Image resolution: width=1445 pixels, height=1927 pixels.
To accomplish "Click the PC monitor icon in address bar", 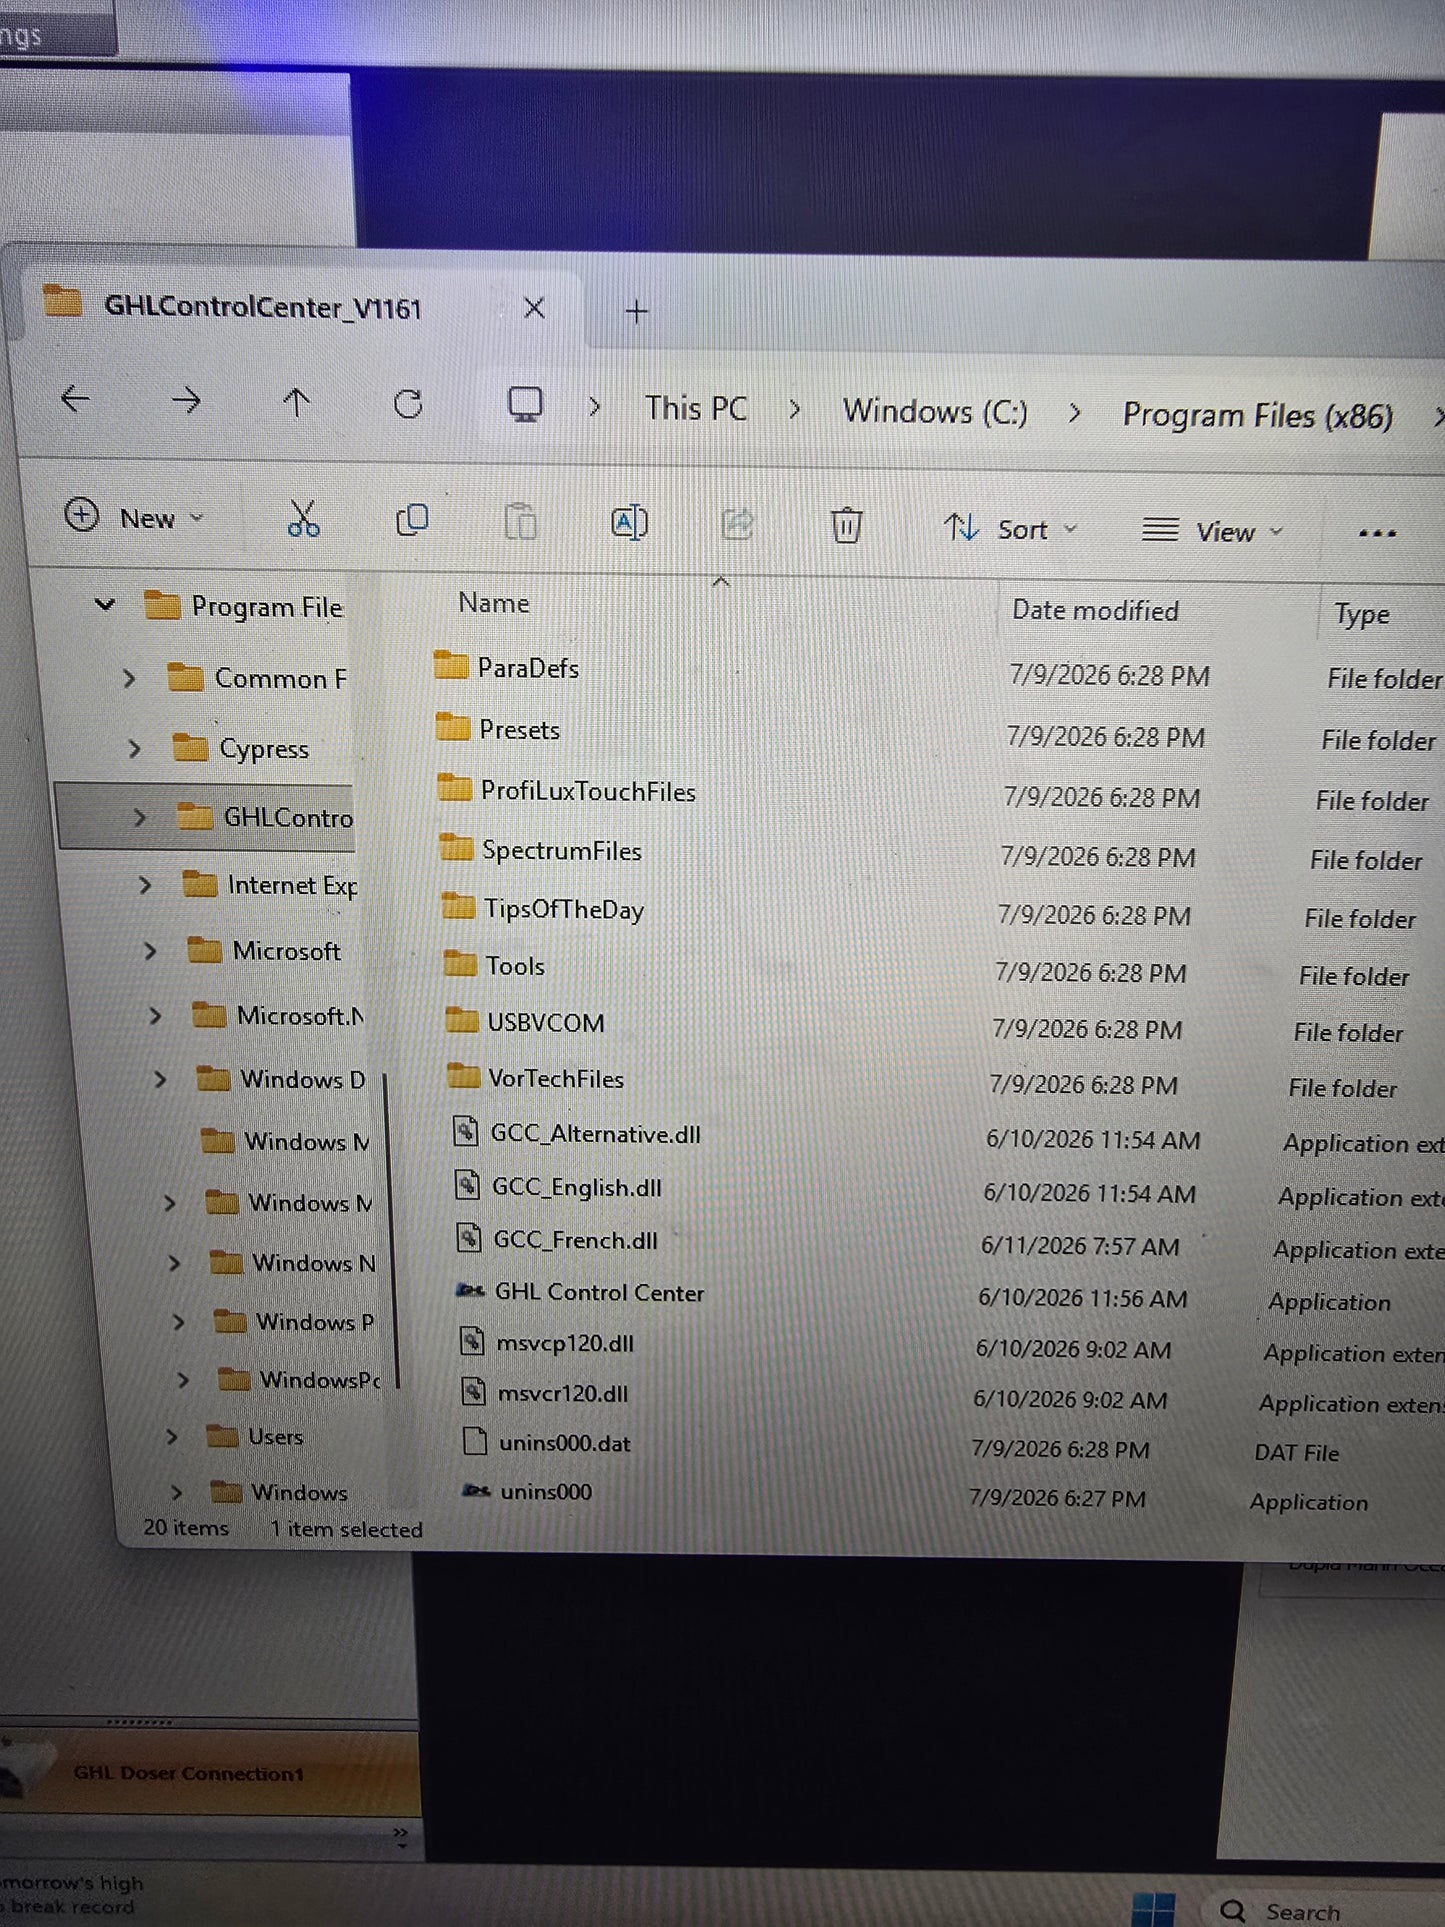I will pyautogui.click(x=525, y=405).
